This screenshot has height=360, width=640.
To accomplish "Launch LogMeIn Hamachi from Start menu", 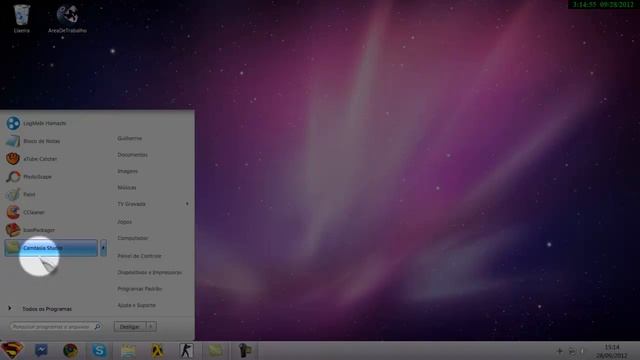I will click(51, 123).
